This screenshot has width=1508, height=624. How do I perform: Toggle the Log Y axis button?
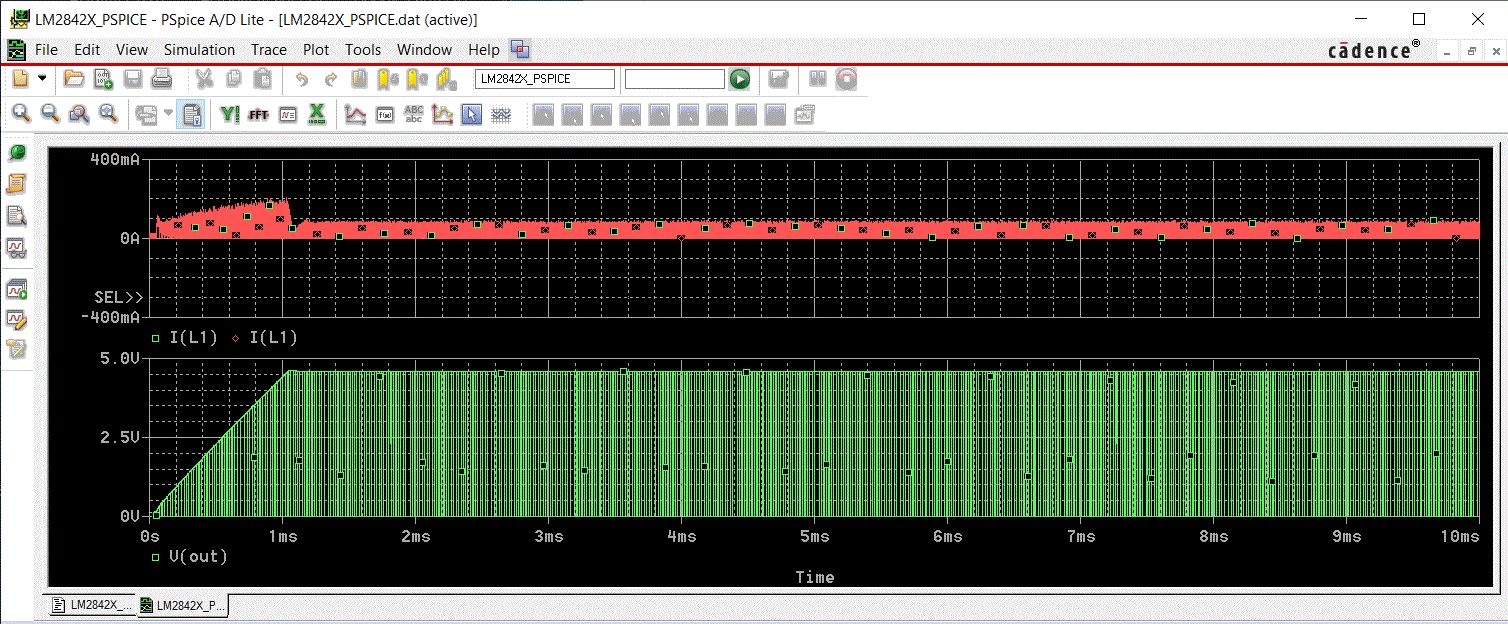coord(230,115)
